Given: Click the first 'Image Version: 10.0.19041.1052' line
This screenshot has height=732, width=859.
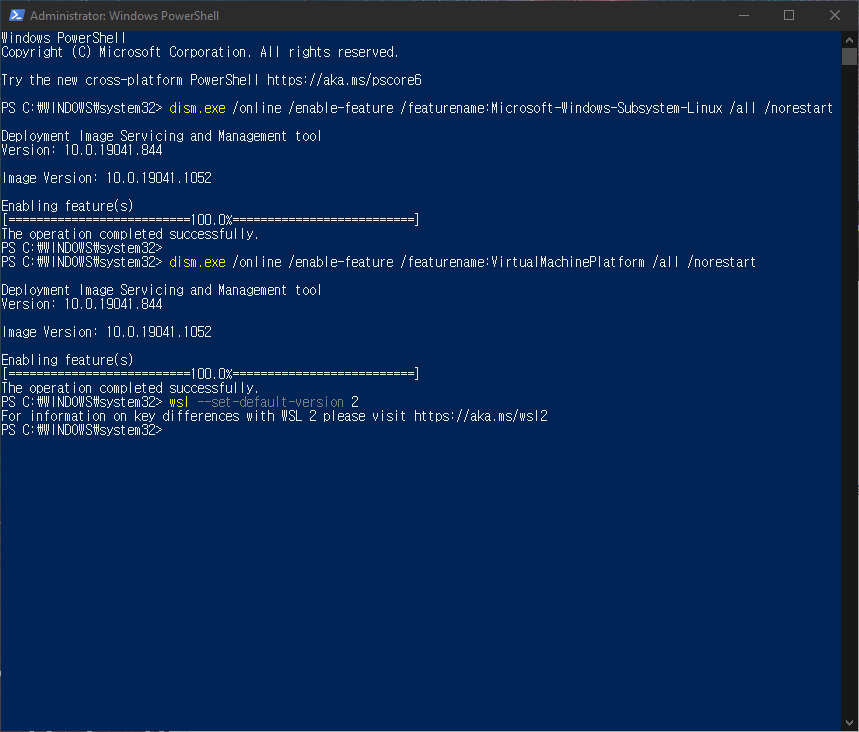Looking at the screenshot, I should [x=106, y=178].
